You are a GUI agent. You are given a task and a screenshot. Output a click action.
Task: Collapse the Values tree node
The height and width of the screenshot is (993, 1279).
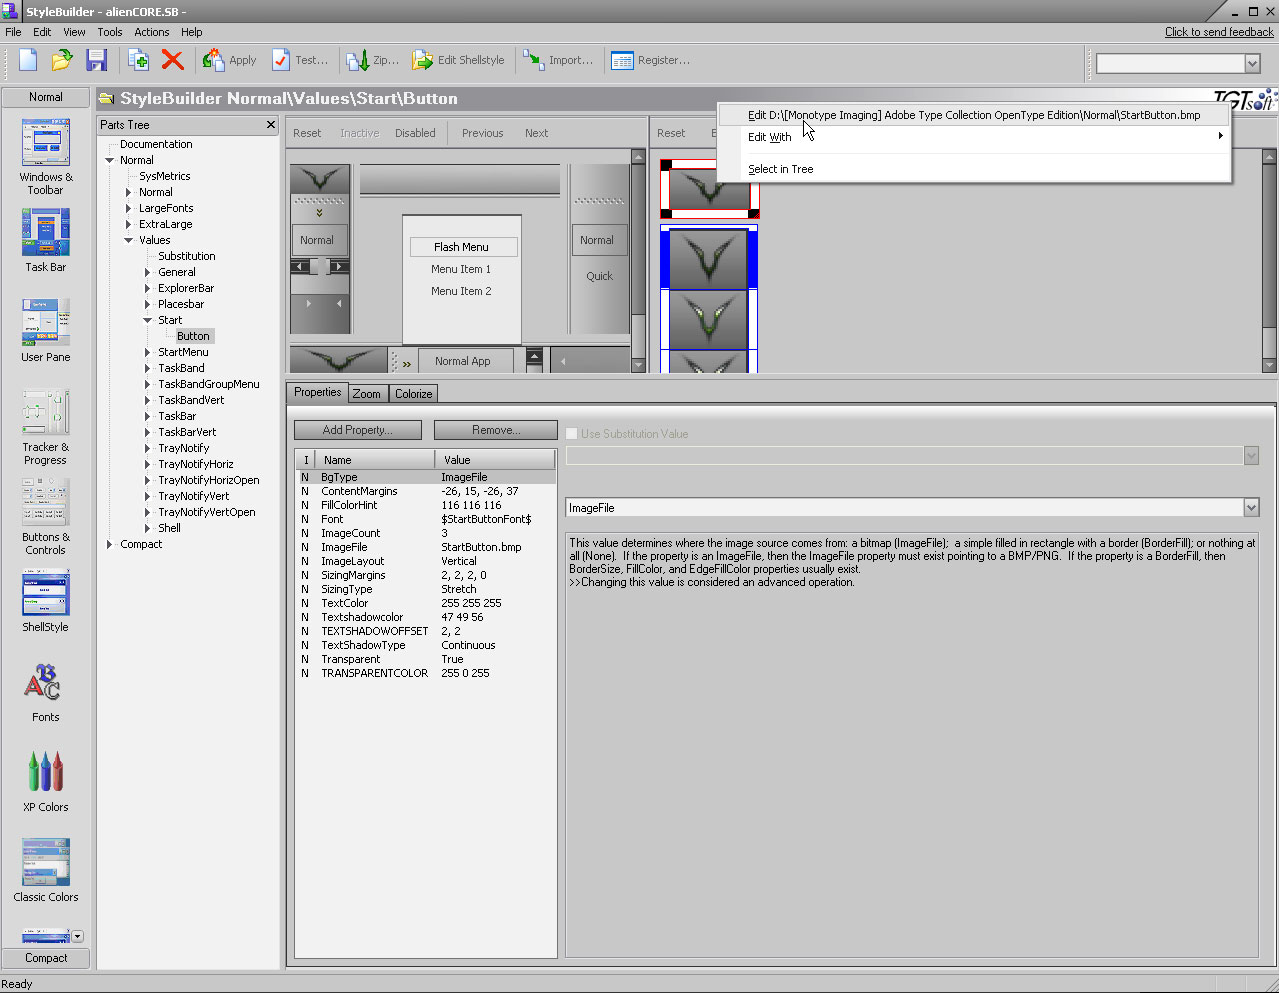129,240
